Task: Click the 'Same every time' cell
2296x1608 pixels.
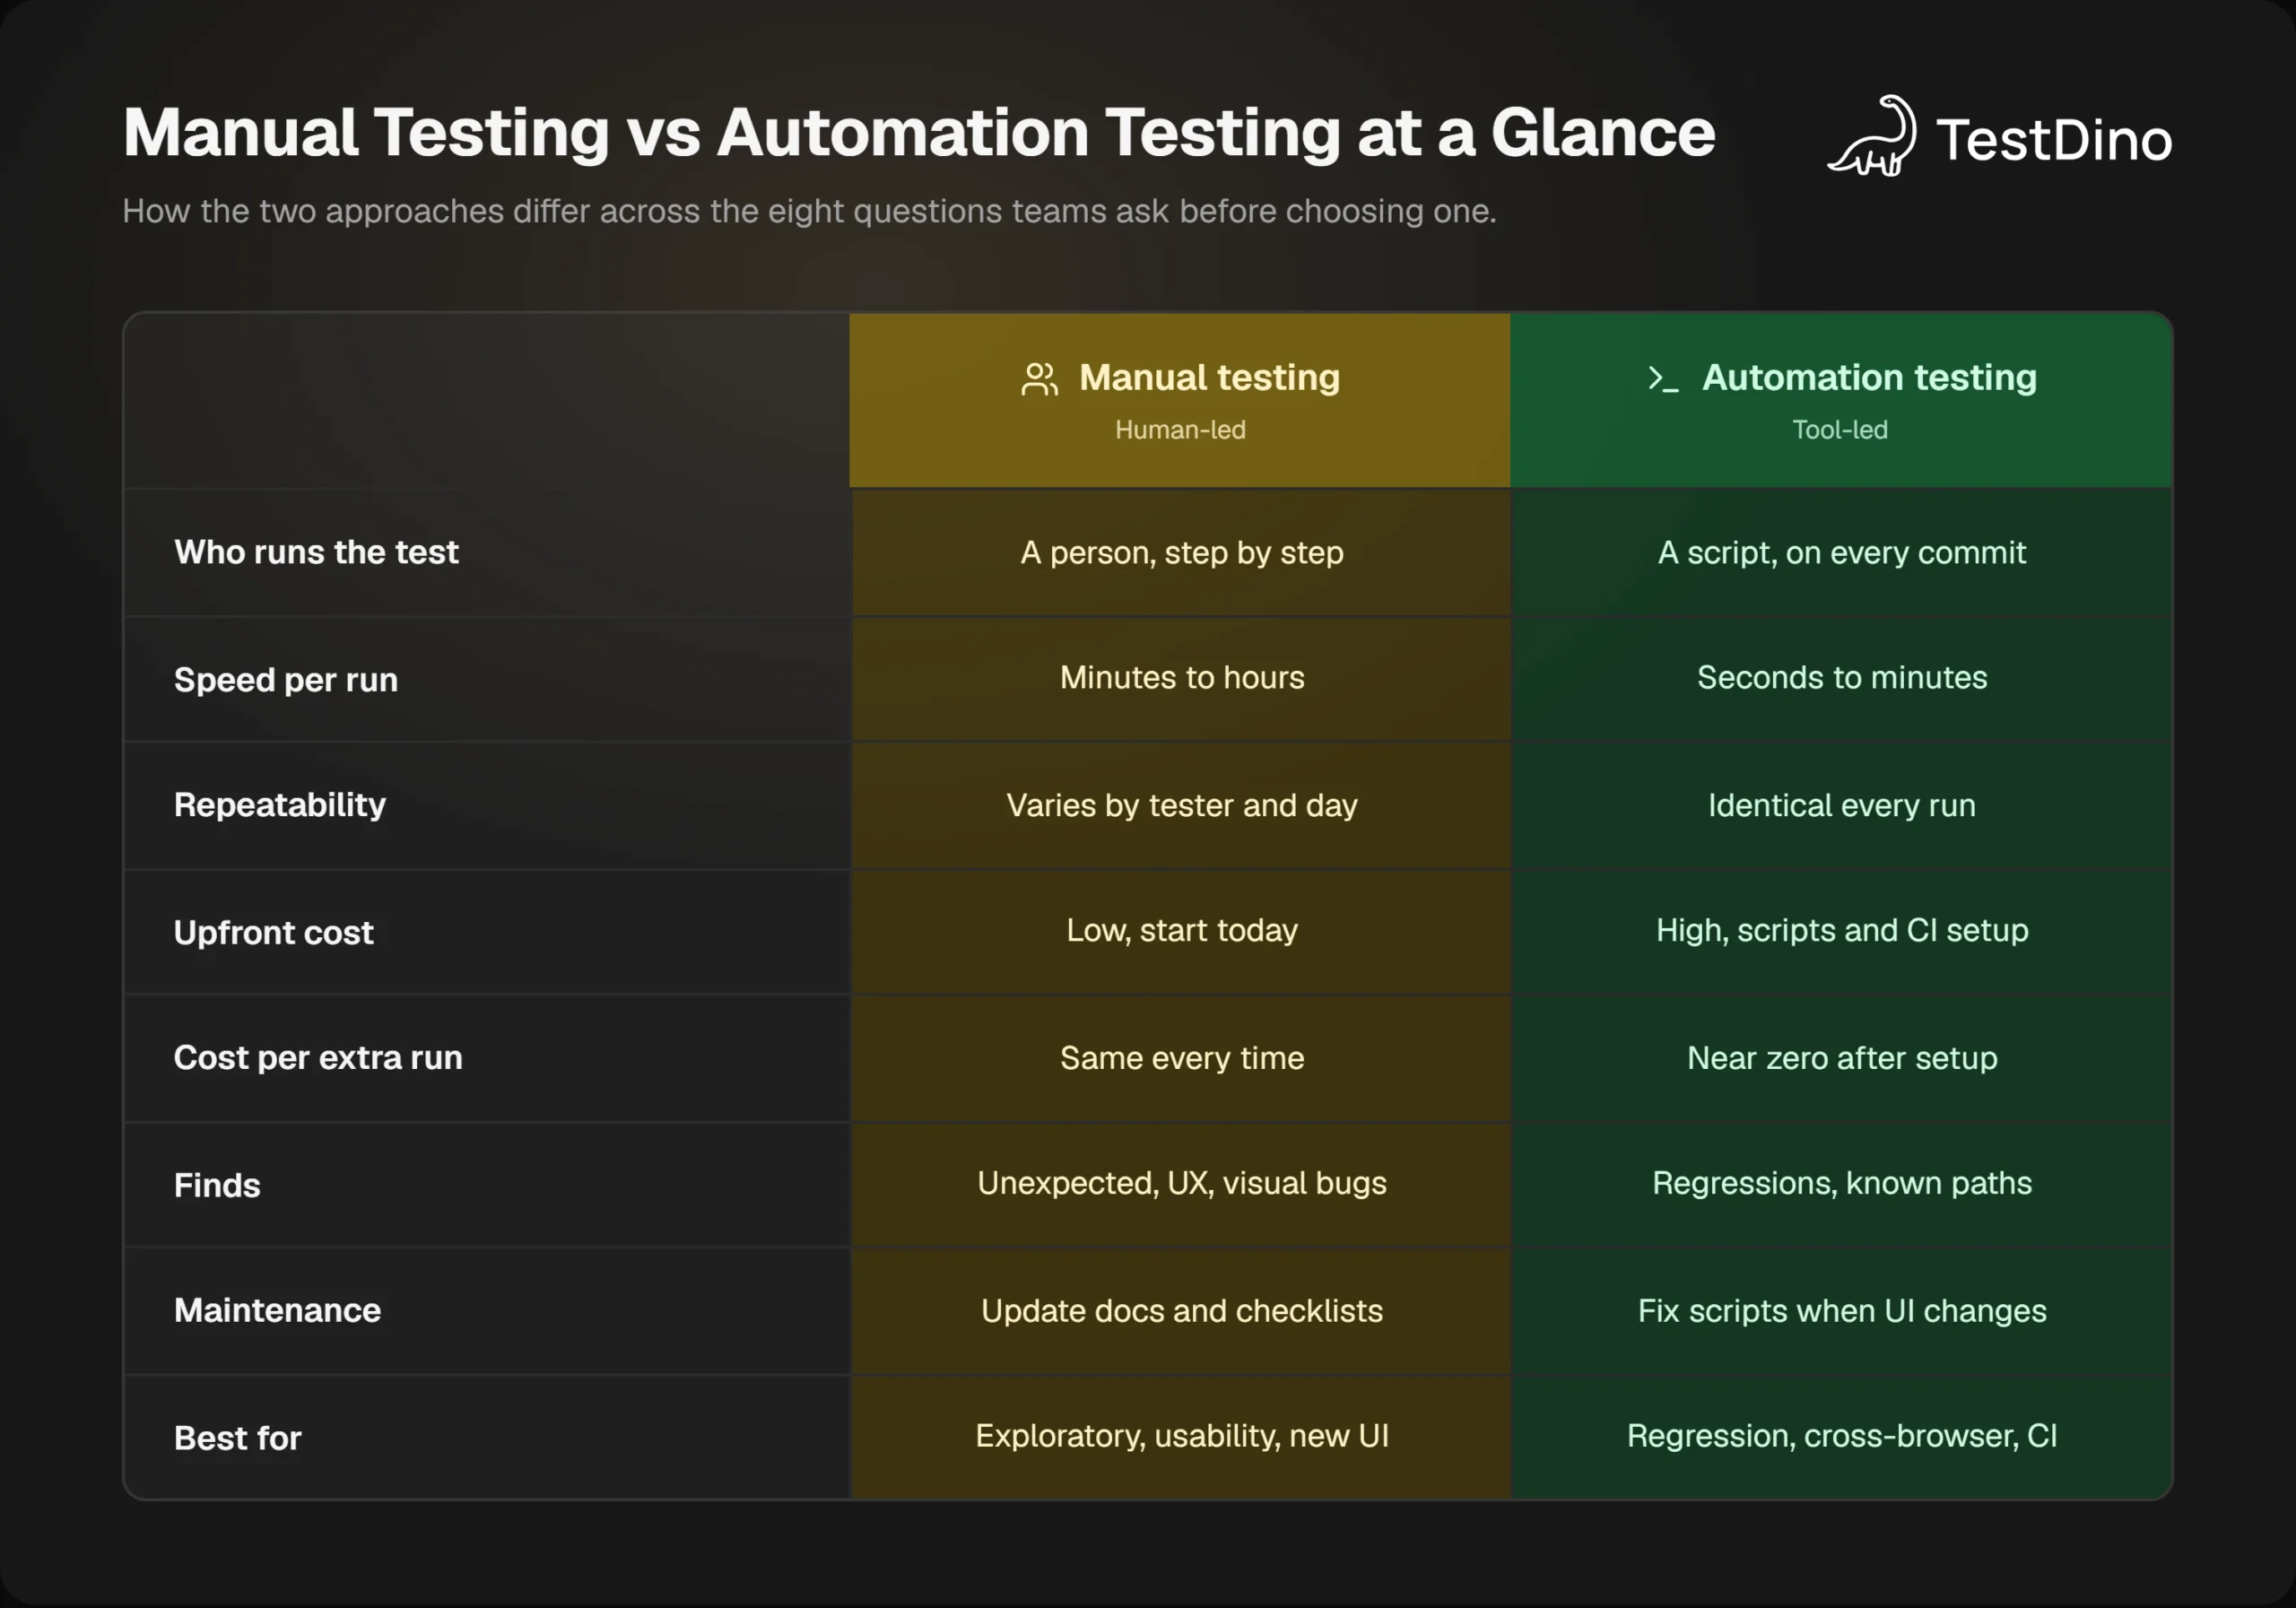Action: (x=1181, y=1059)
